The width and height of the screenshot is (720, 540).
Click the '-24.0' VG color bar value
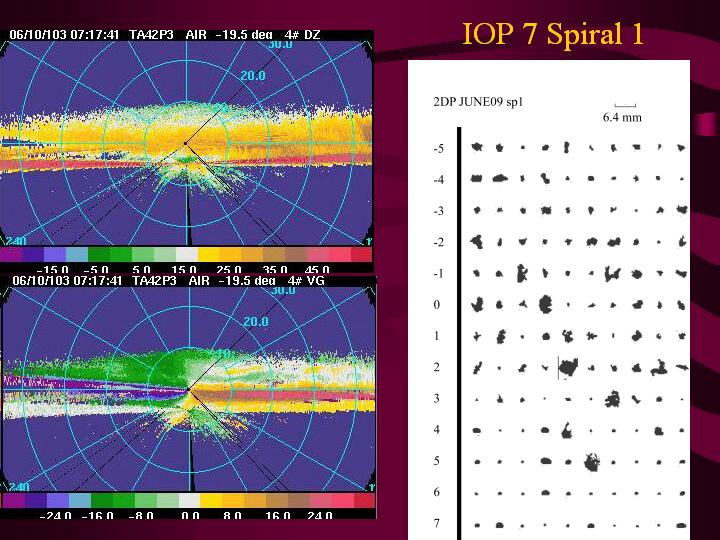[55, 515]
